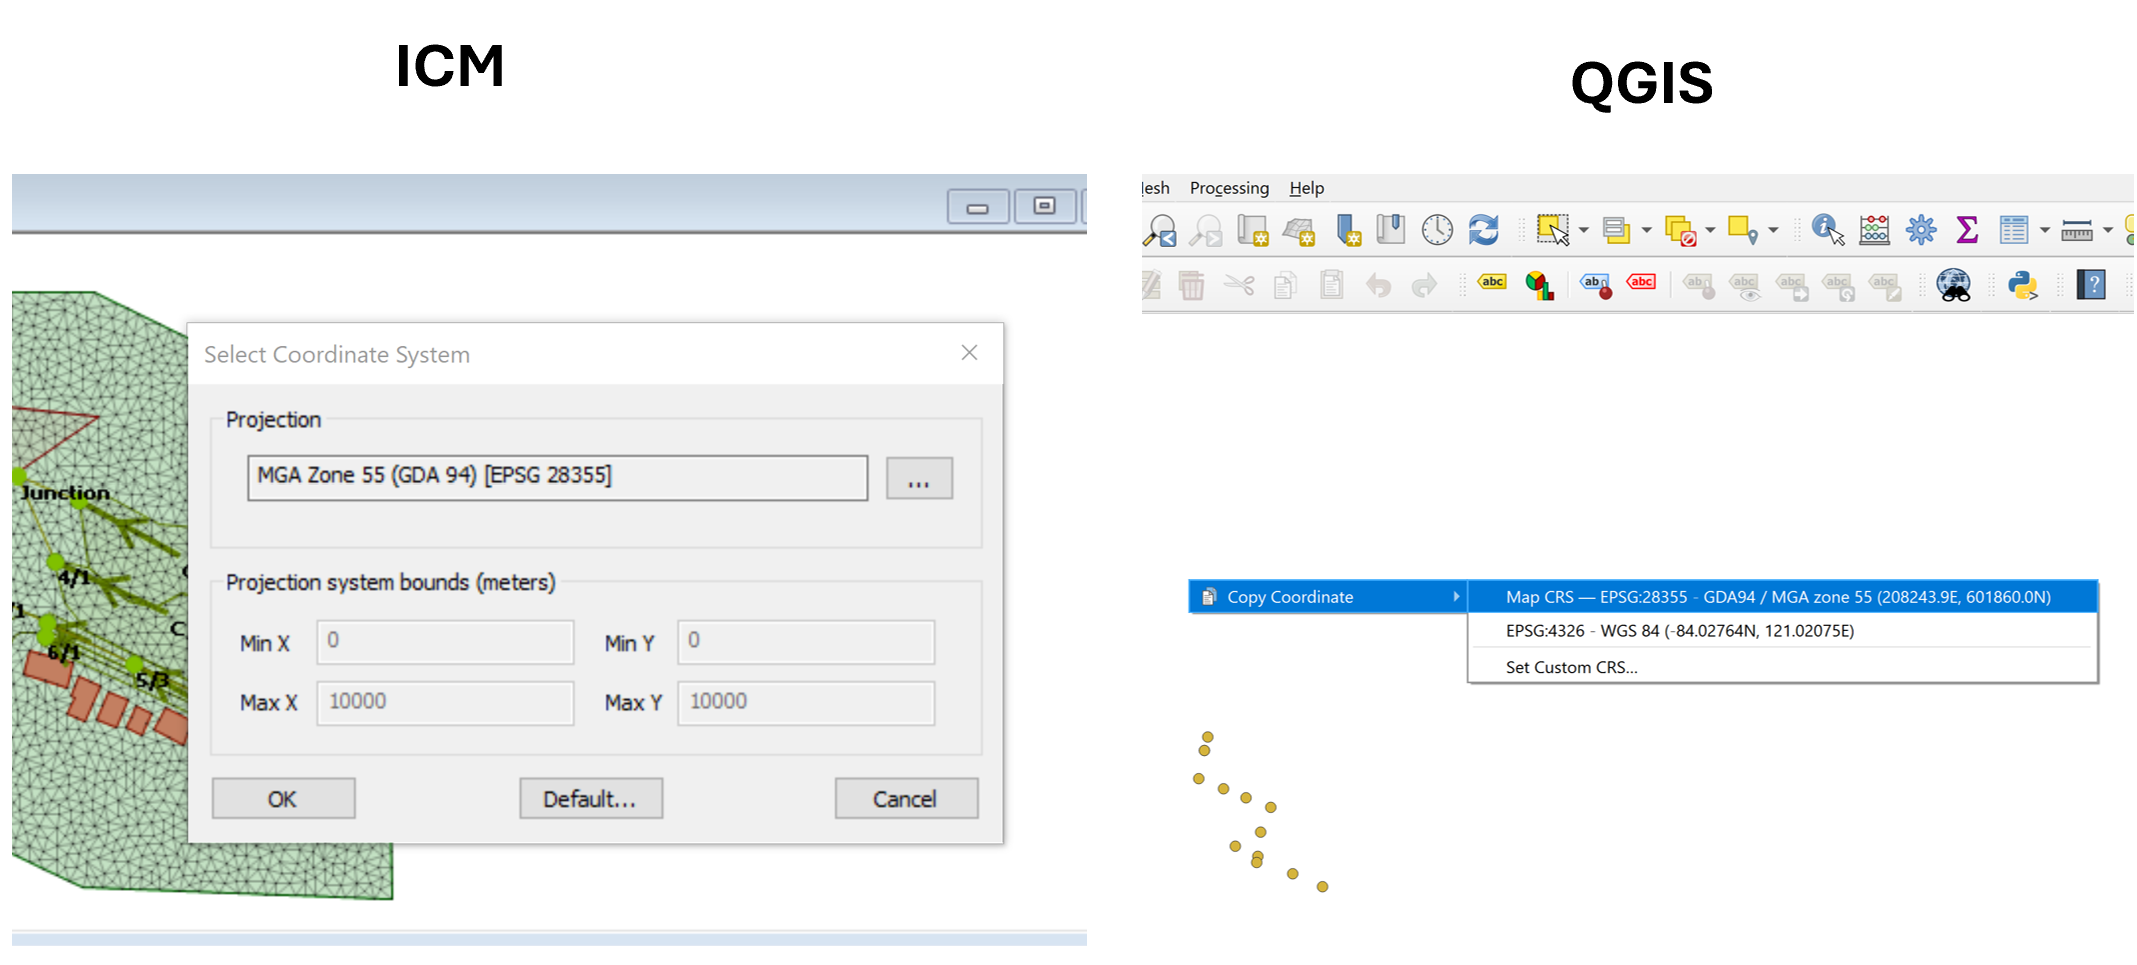Click Set Custom CRS in context menu
This screenshot has height=965, width=2137.
pyautogui.click(x=1571, y=667)
